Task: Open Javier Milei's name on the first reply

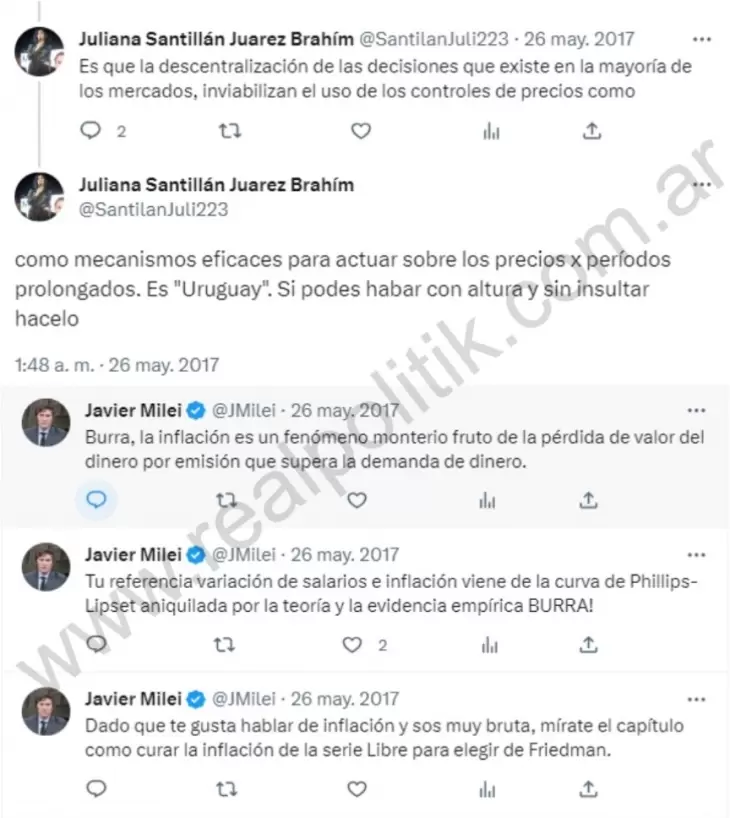Action: coord(133,411)
